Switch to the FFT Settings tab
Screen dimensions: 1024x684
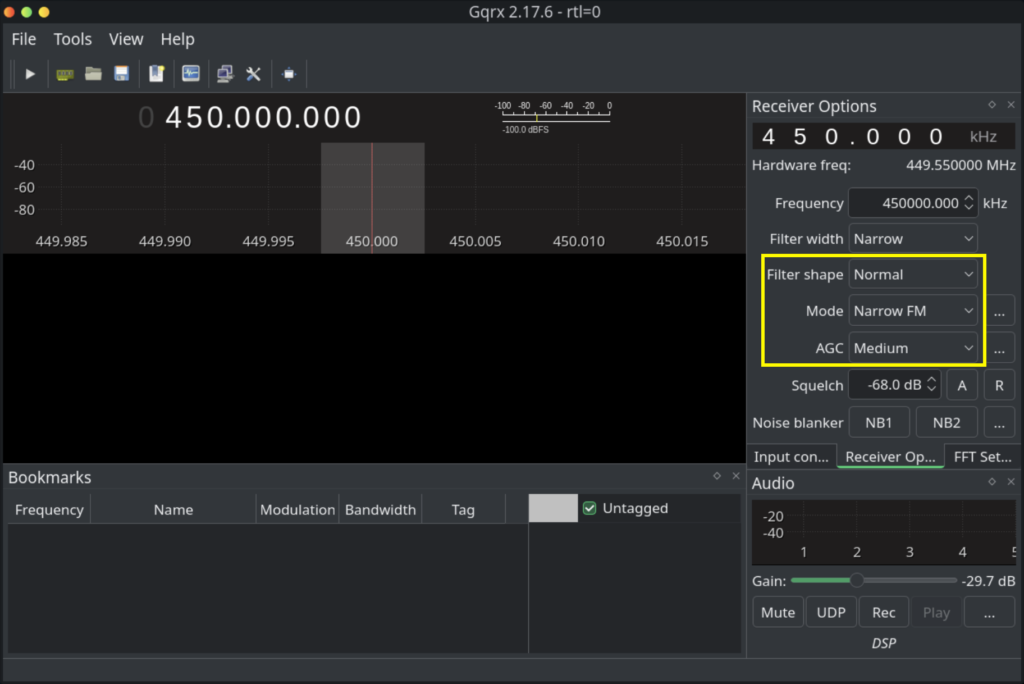tap(982, 457)
